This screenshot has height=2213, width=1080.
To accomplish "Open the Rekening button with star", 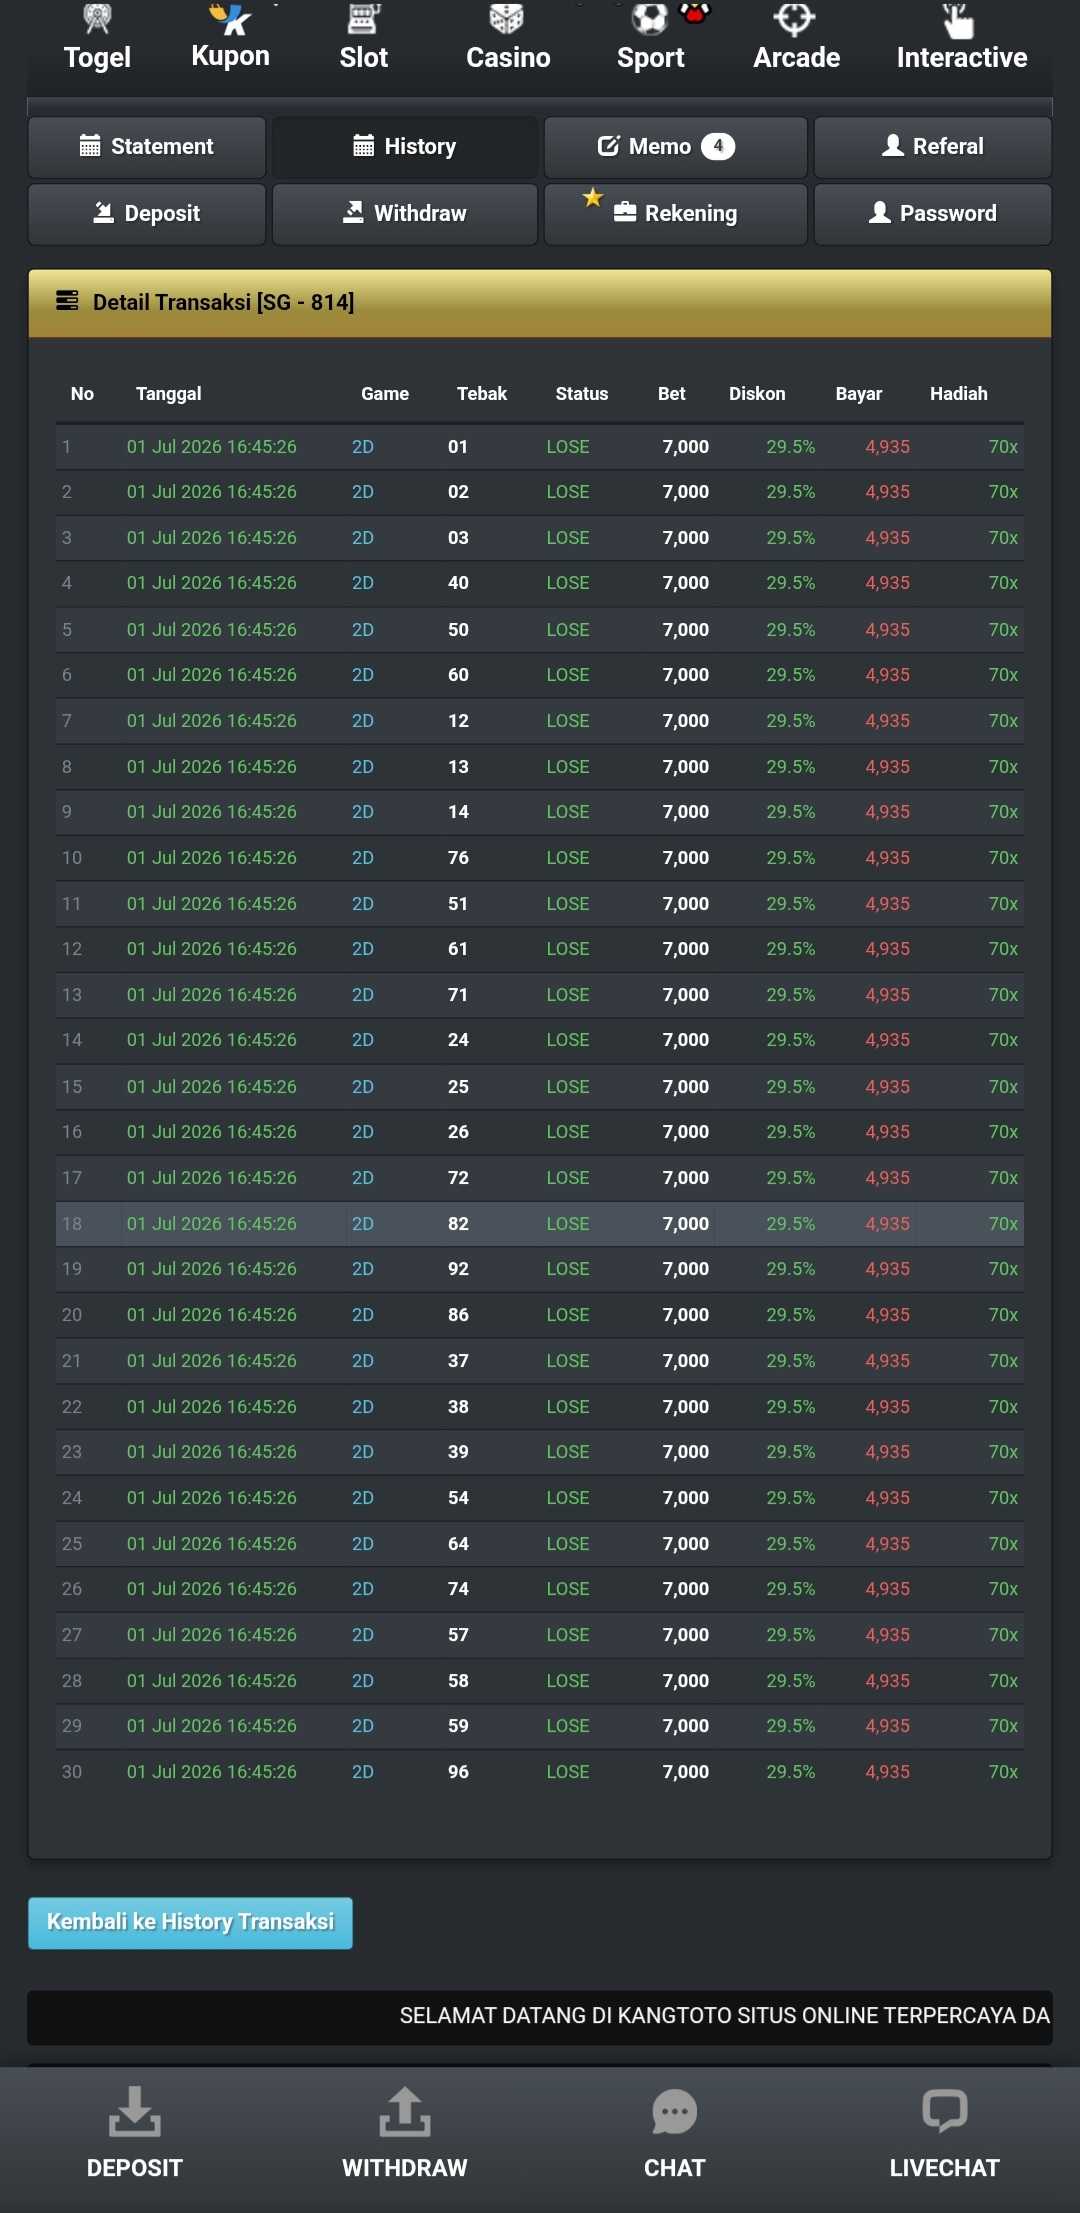I will (x=675, y=214).
